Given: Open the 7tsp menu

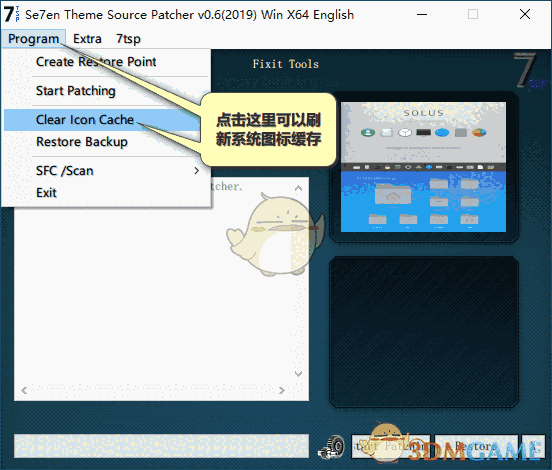Looking at the screenshot, I should point(128,39).
